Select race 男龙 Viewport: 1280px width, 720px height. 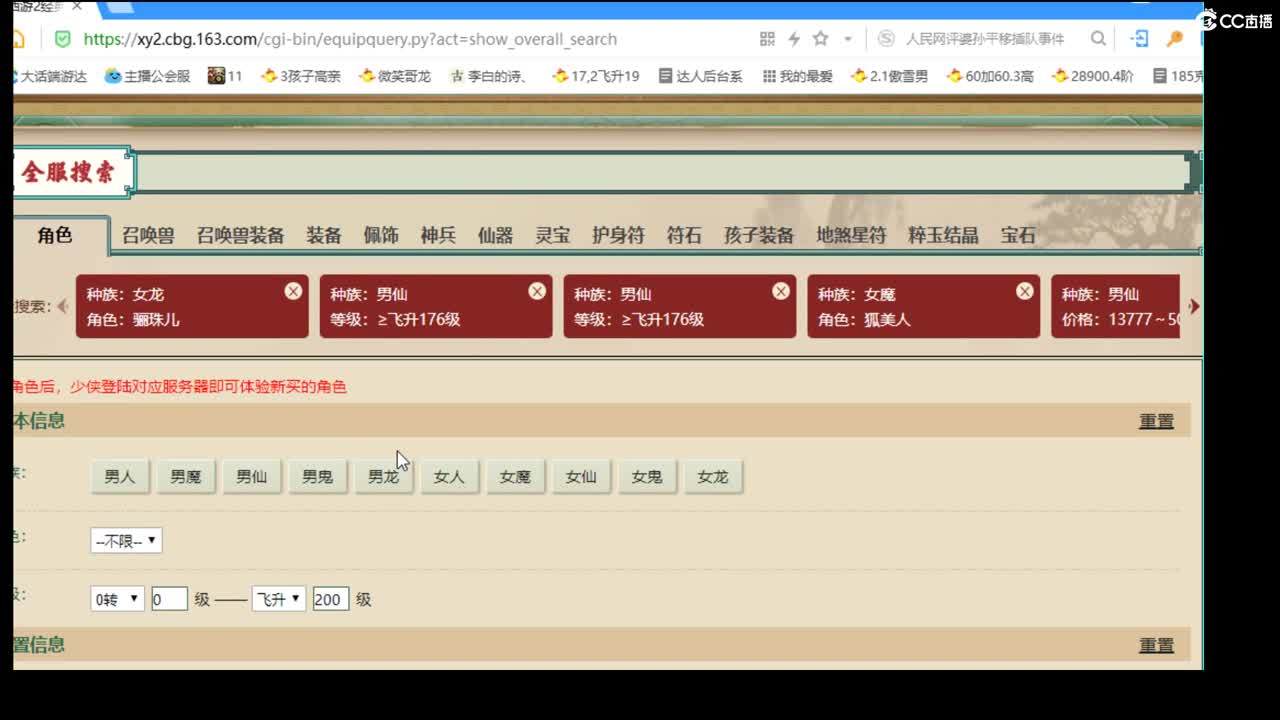click(x=384, y=477)
